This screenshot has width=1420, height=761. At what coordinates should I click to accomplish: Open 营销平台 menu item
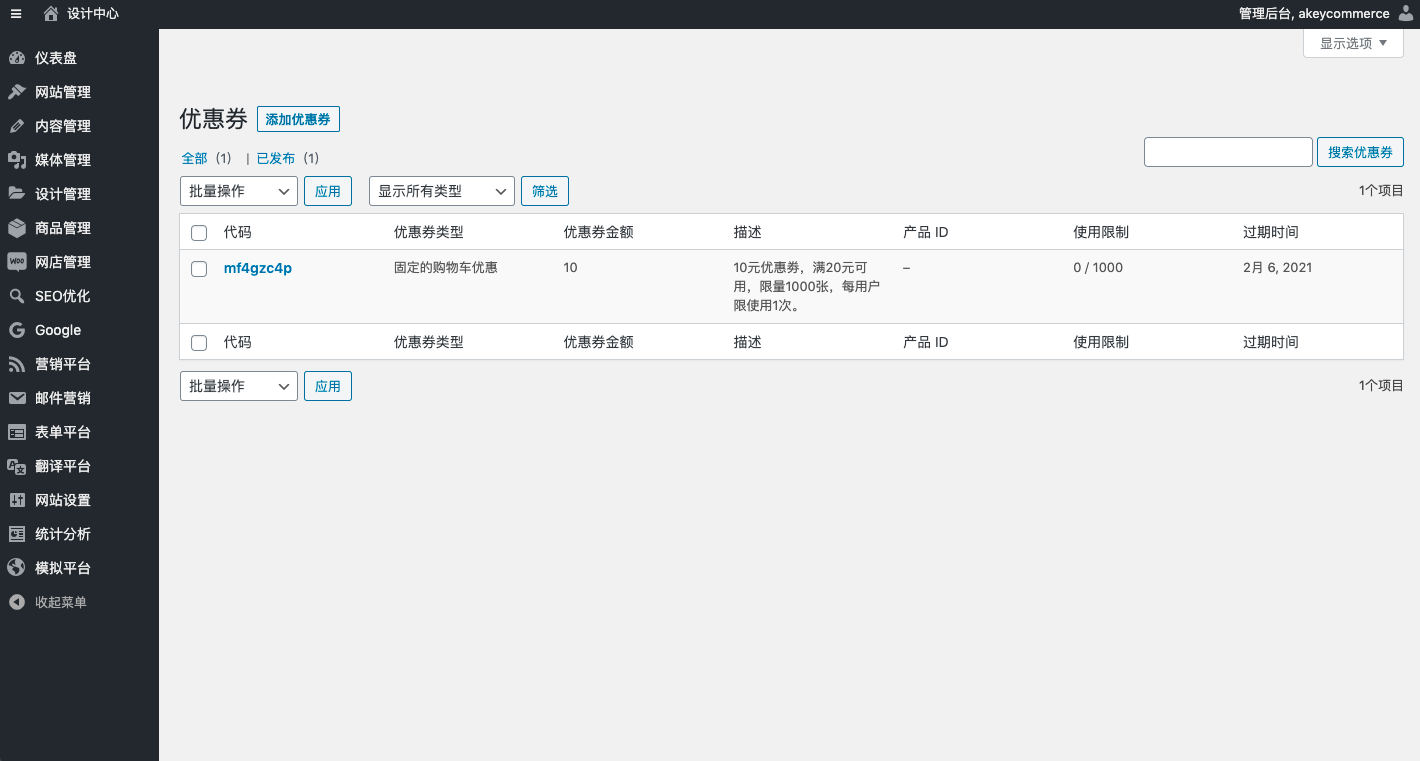[79, 364]
